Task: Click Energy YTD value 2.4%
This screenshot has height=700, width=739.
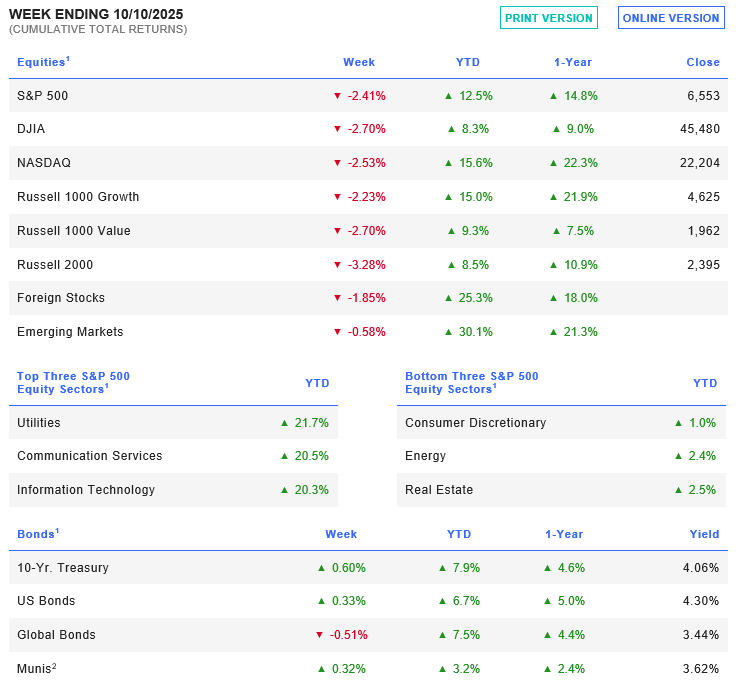Action: (x=702, y=455)
